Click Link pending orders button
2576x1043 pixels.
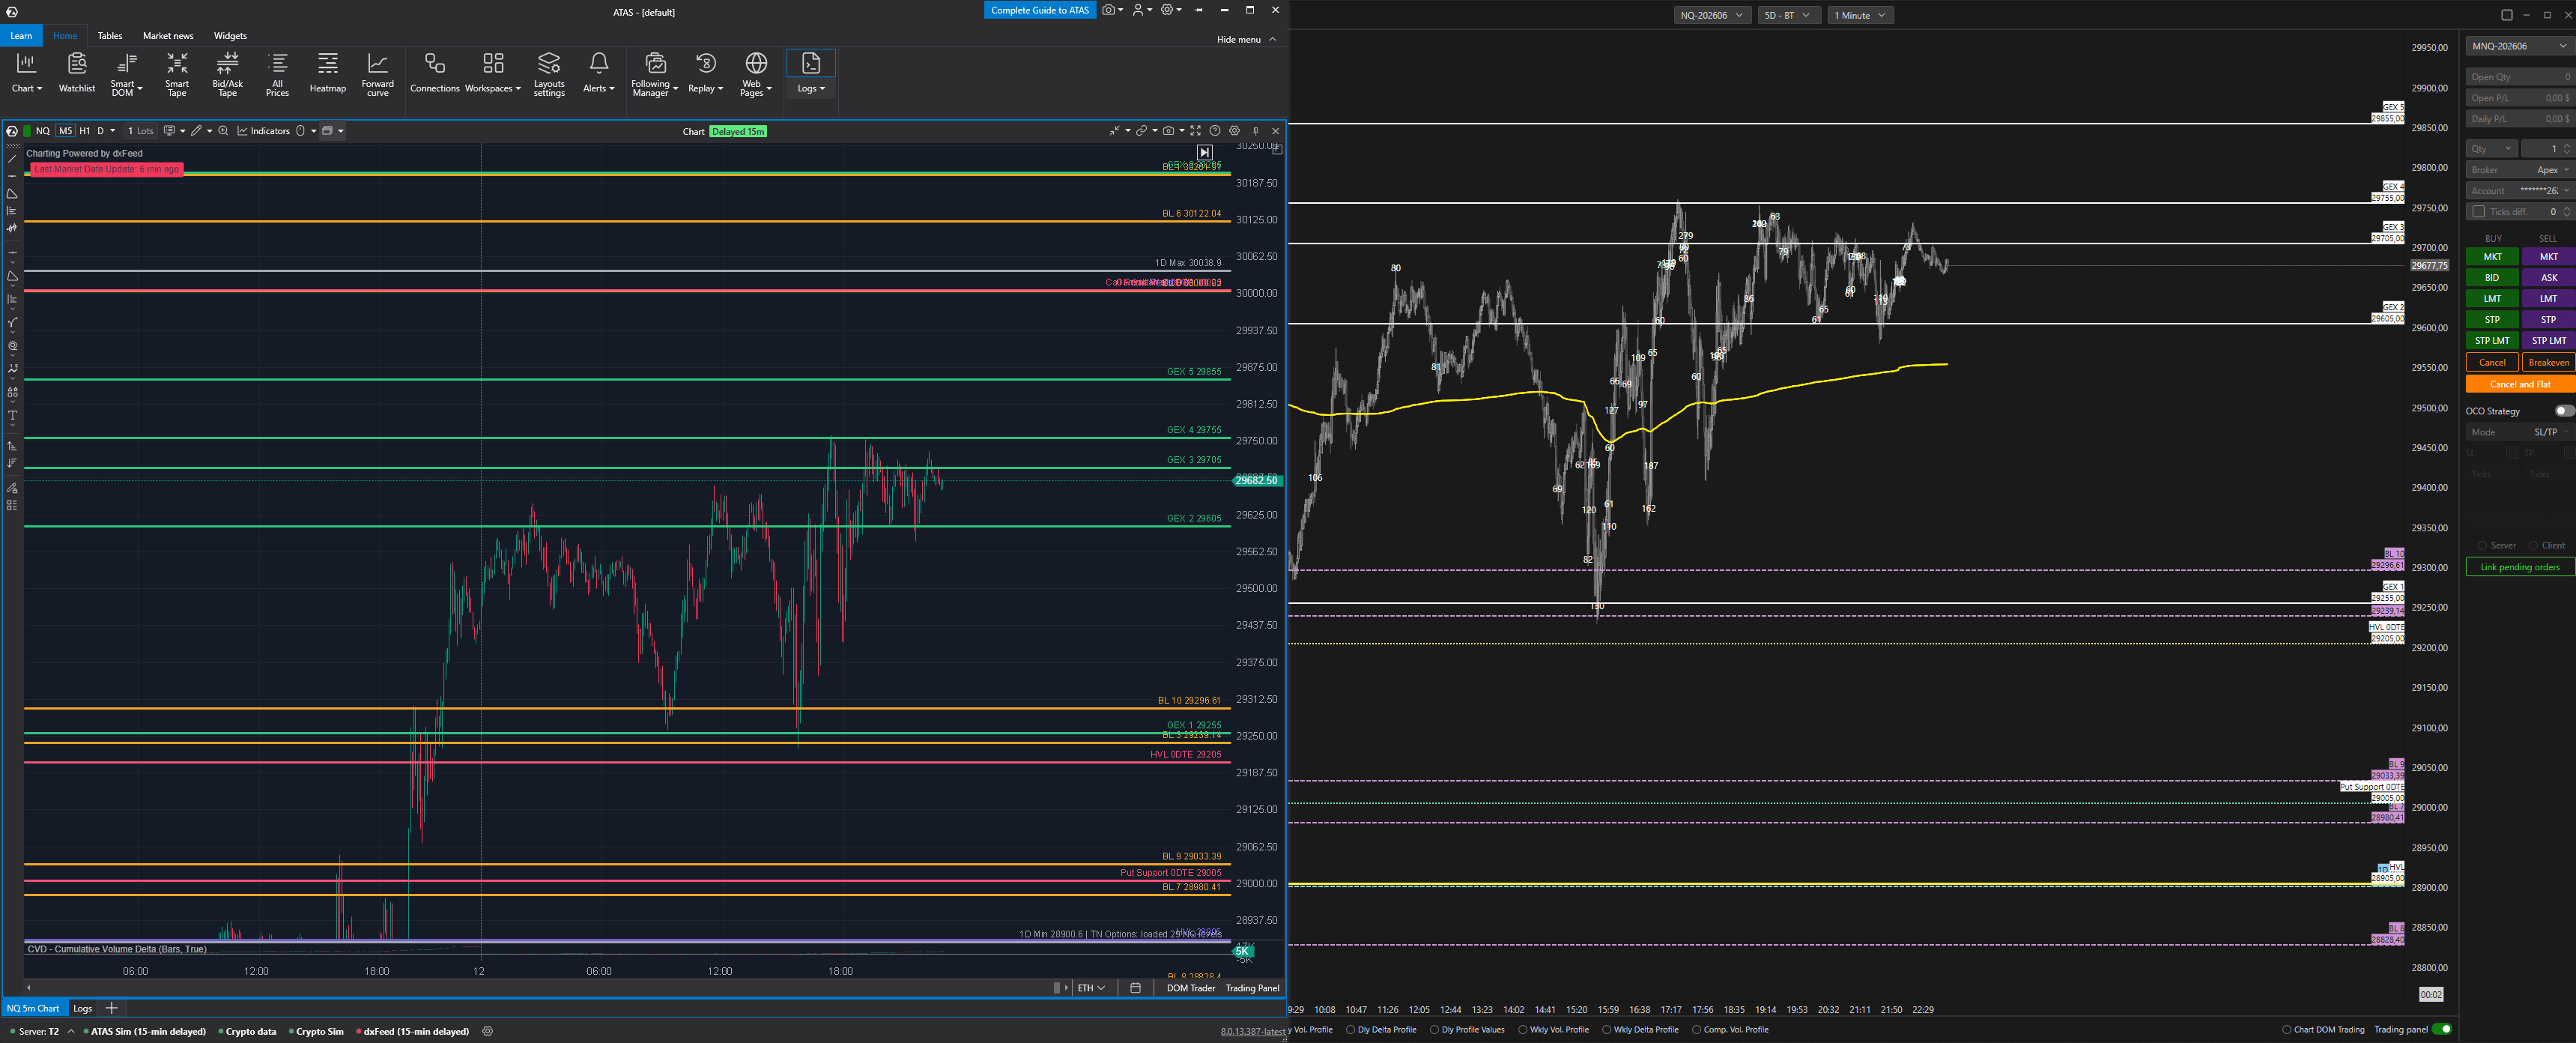(2520, 567)
